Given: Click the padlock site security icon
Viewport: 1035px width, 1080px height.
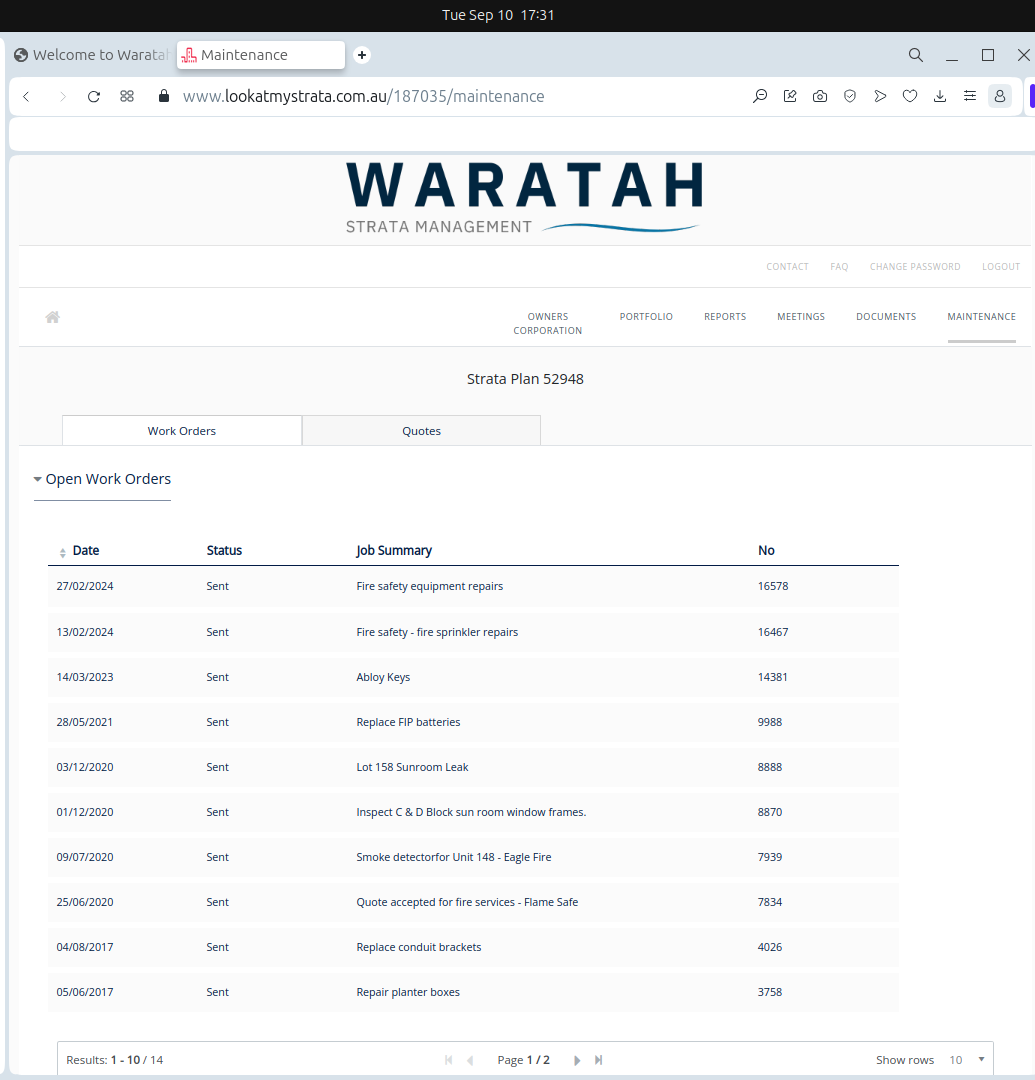Looking at the screenshot, I should pyautogui.click(x=164, y=96).
